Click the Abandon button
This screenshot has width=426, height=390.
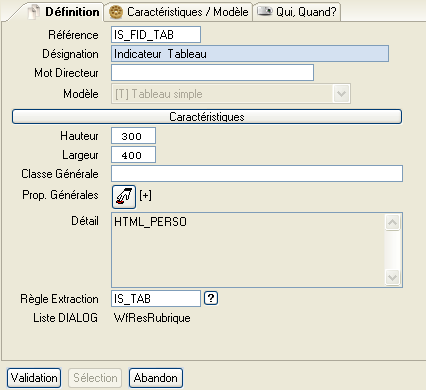pos(156,378)
